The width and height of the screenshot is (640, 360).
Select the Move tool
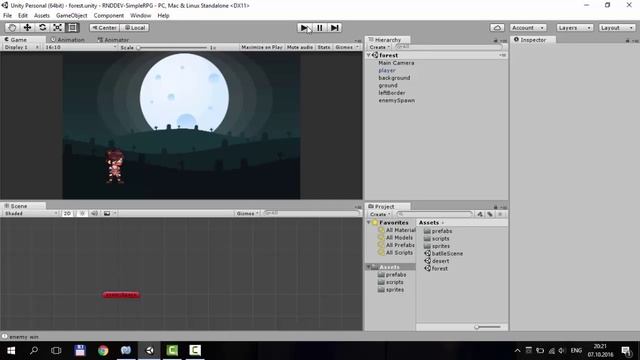click(x=27, y=27)
